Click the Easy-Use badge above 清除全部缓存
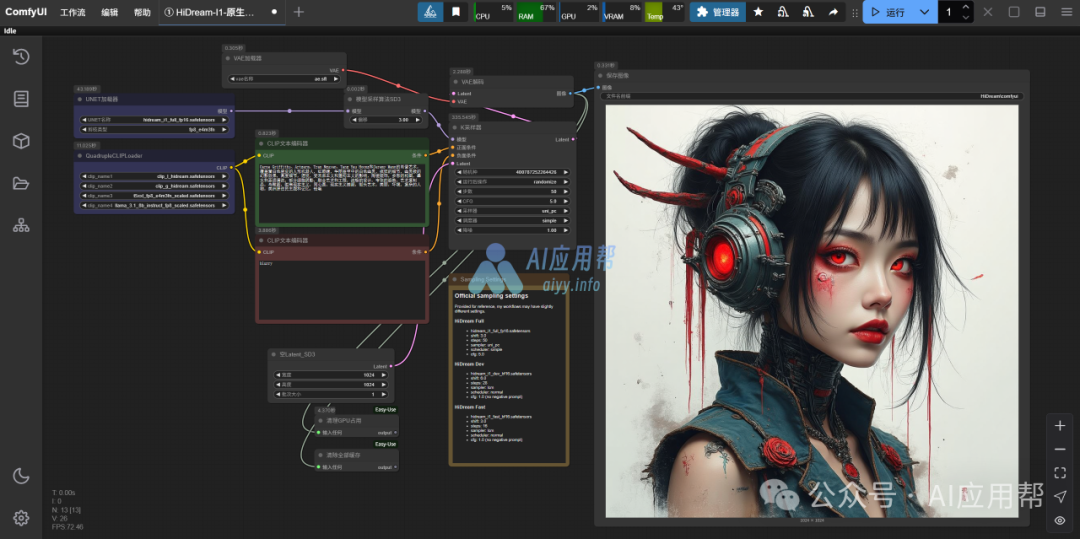 (x=385, y=445)
